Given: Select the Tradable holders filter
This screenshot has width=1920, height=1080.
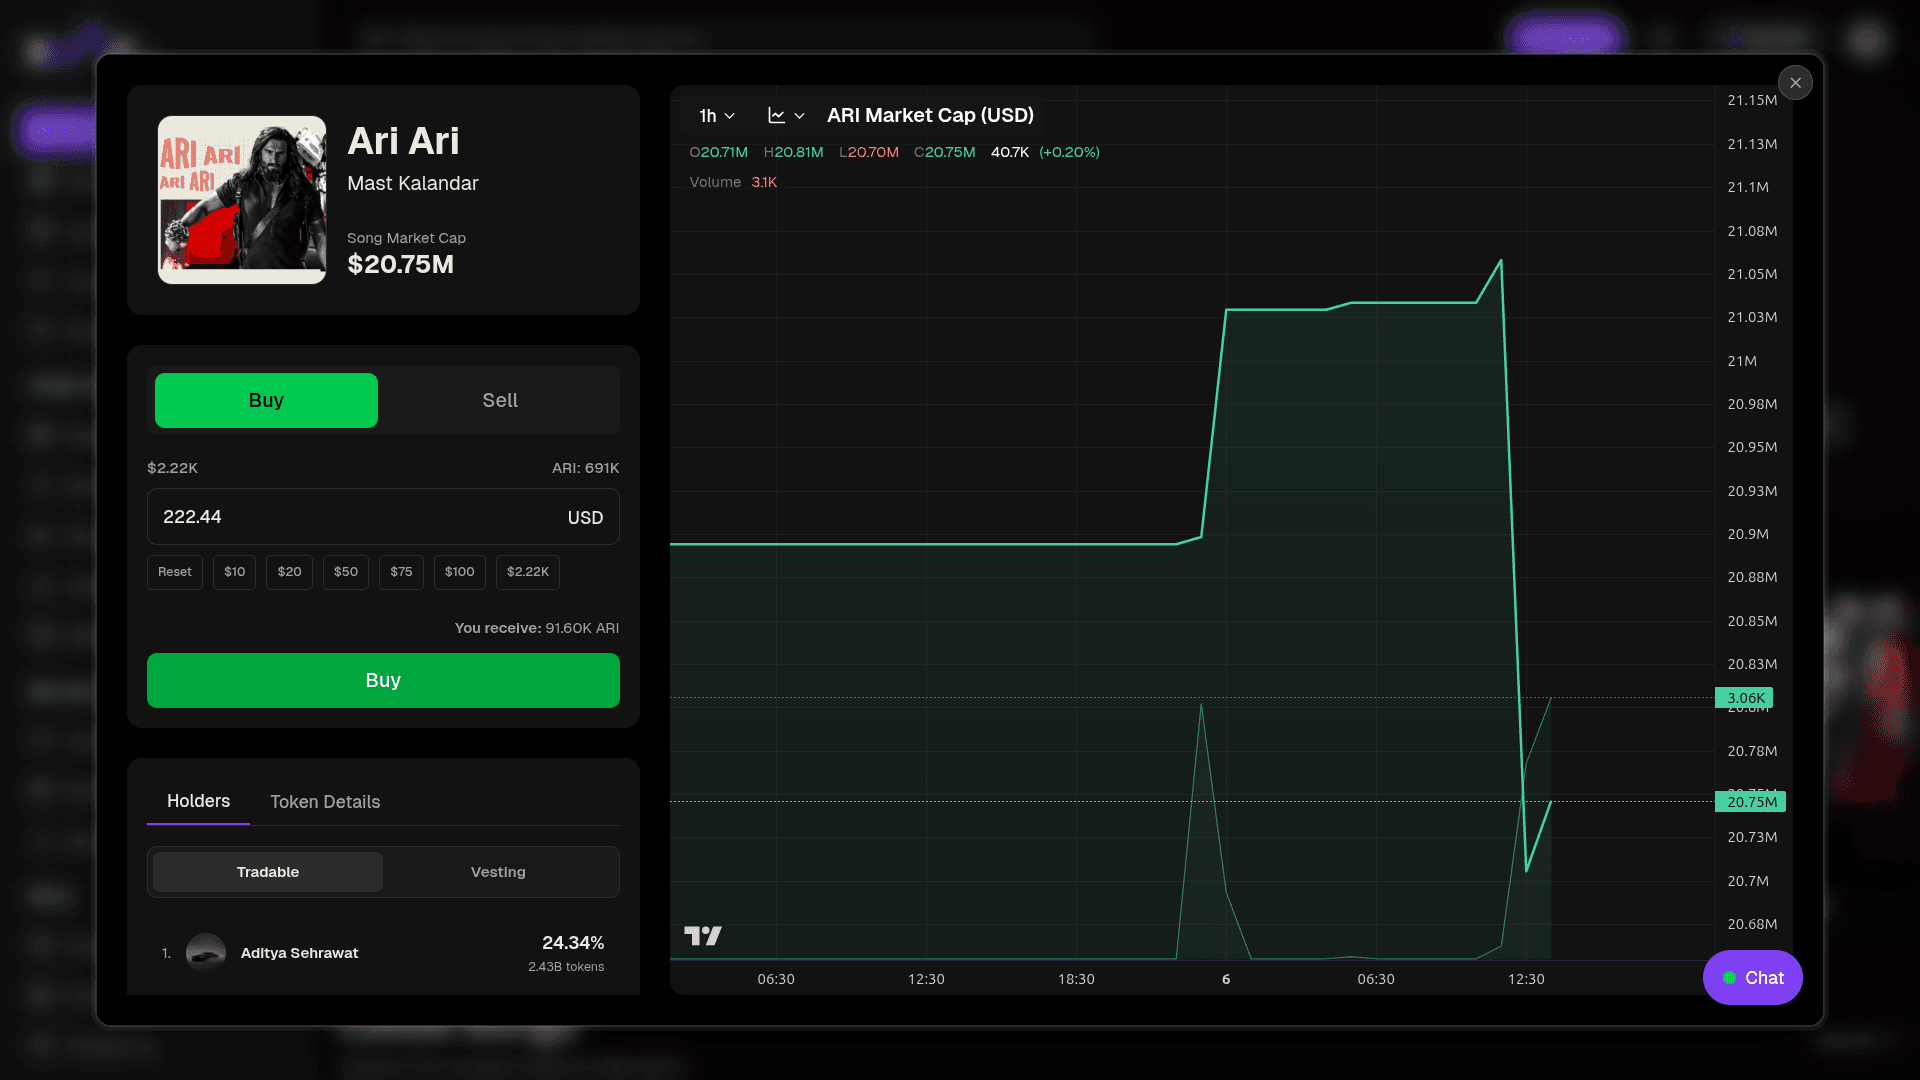Looking at the screenshot, I should (x=268, y=872).
